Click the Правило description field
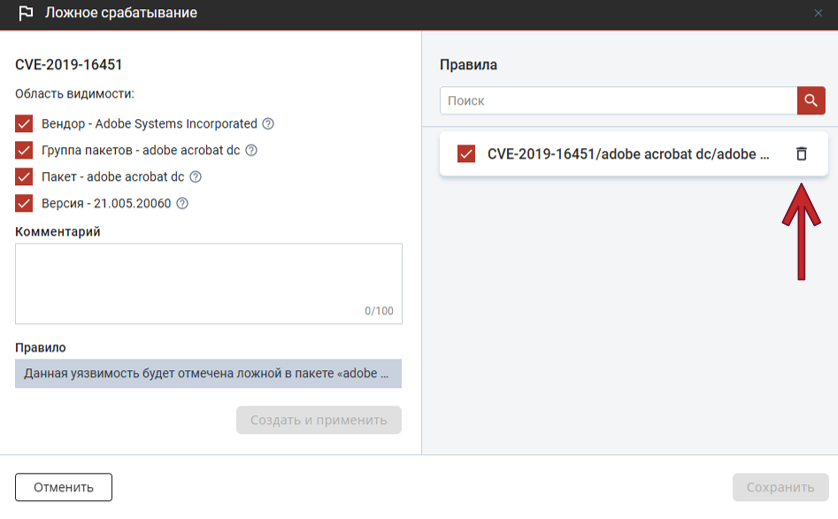 208,374
